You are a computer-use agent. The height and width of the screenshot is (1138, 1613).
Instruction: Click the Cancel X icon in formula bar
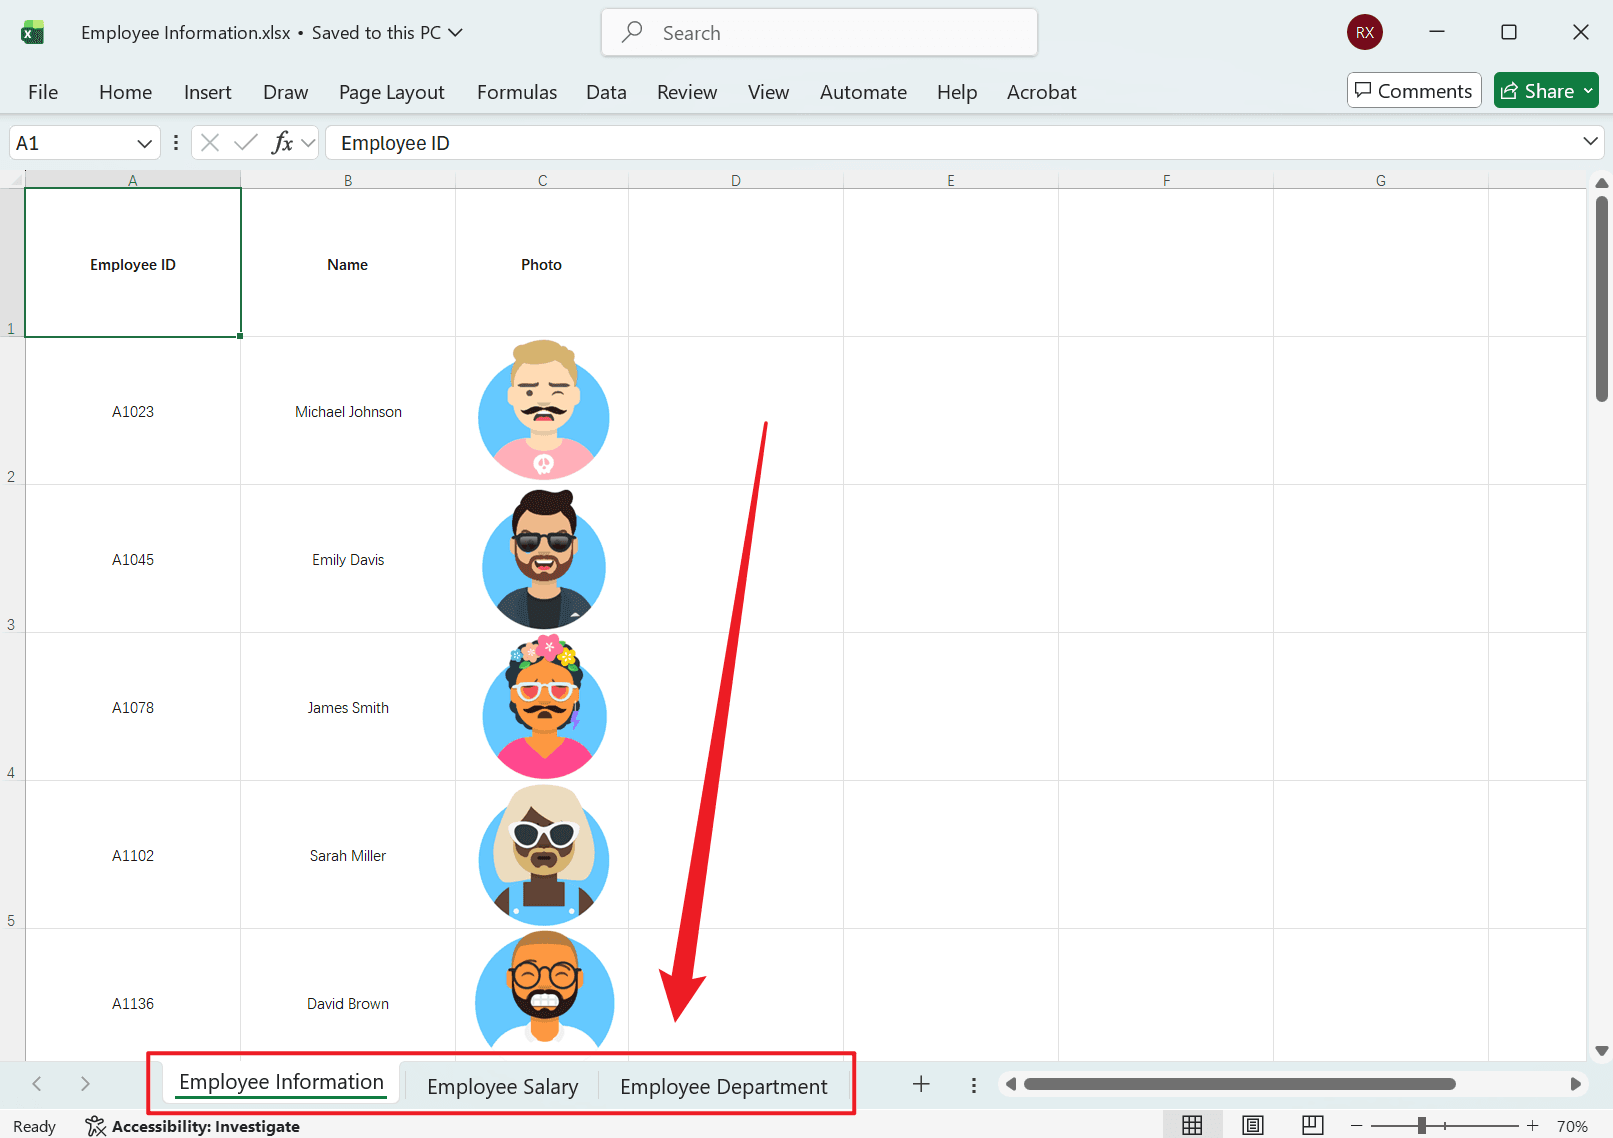210,143
